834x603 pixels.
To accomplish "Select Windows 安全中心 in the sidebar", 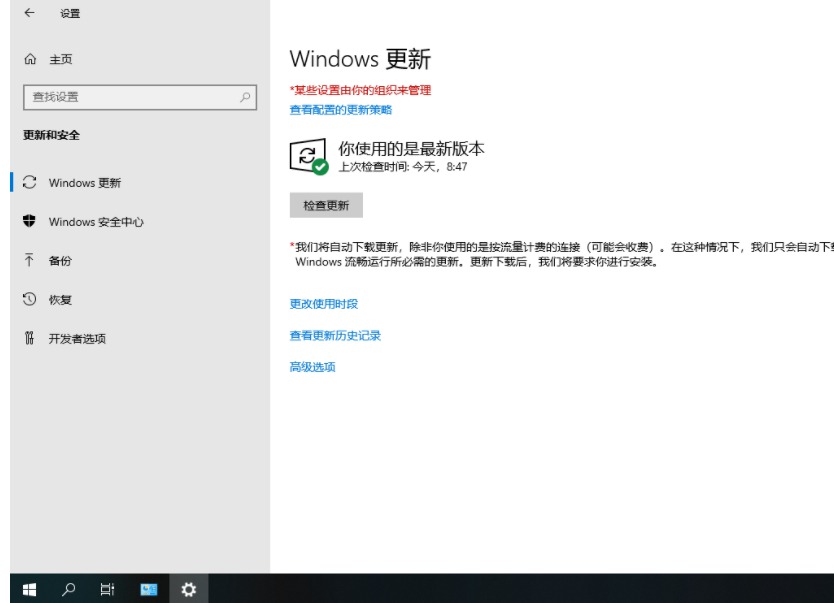I will pos(140,221).
